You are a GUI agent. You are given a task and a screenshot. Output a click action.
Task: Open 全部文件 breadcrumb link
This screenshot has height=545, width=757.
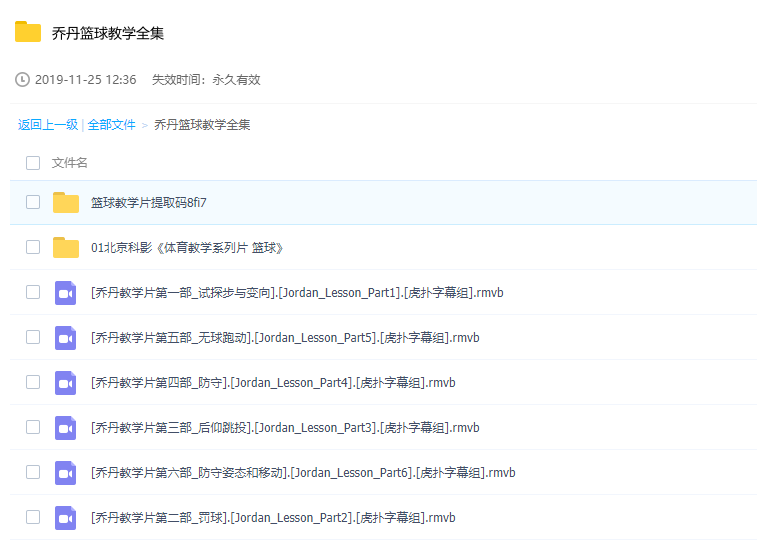(x=111, y=125)
